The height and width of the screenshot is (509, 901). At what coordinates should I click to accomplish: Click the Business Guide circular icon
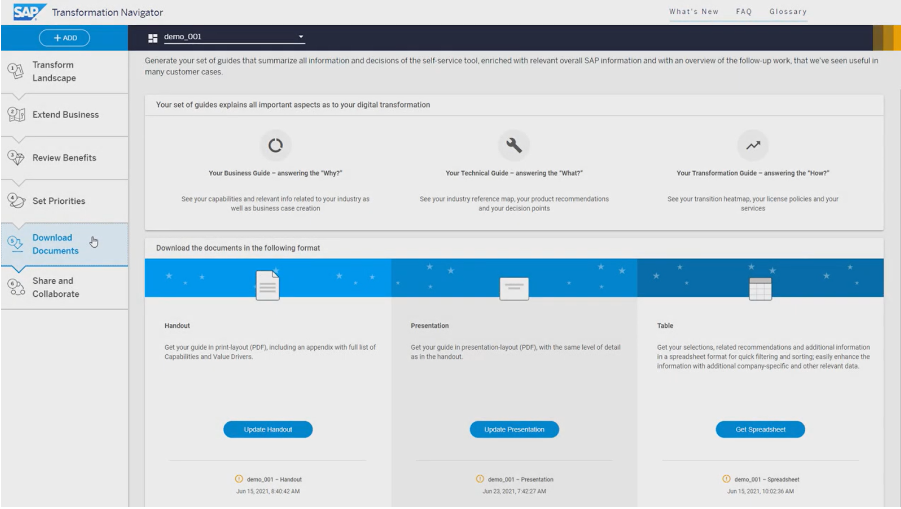tap(275, 146)
